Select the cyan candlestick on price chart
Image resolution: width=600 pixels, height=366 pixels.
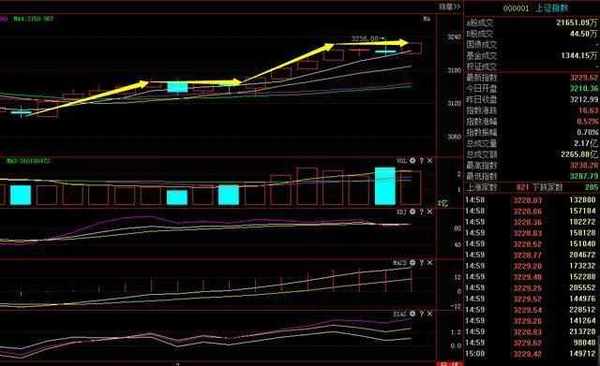coord(178,87)
